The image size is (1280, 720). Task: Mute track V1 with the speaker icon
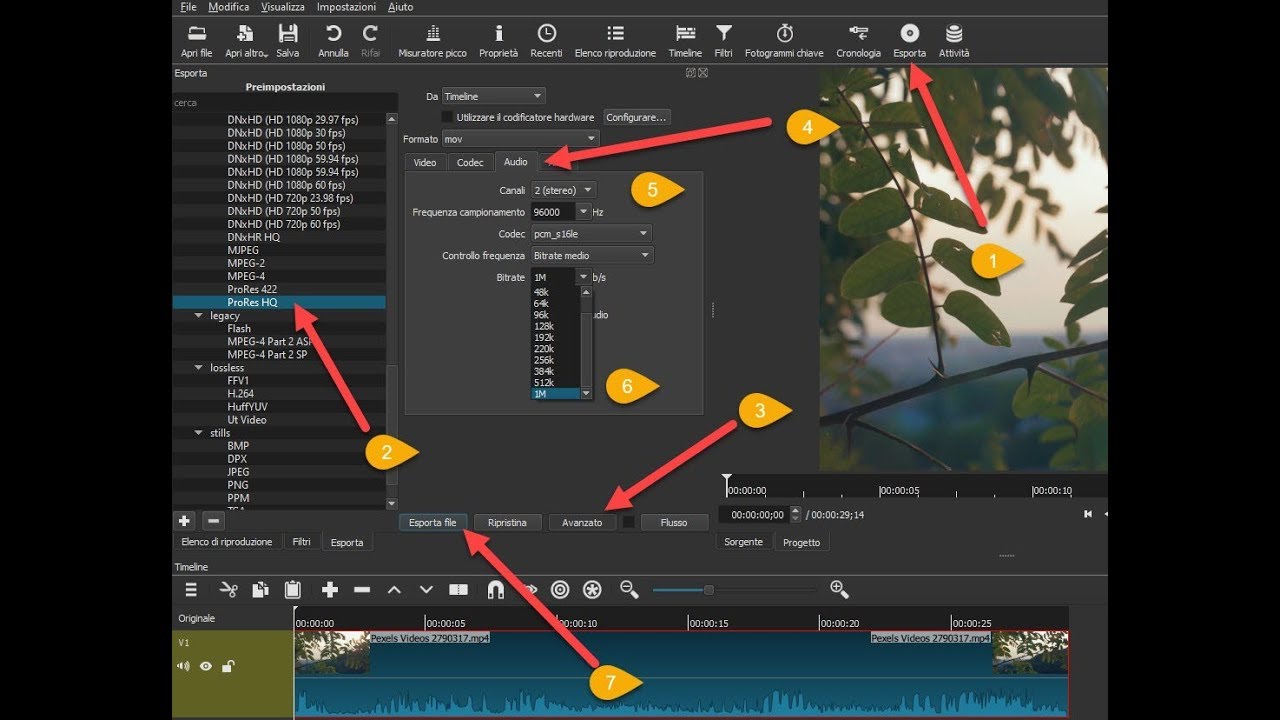(183, 666)
